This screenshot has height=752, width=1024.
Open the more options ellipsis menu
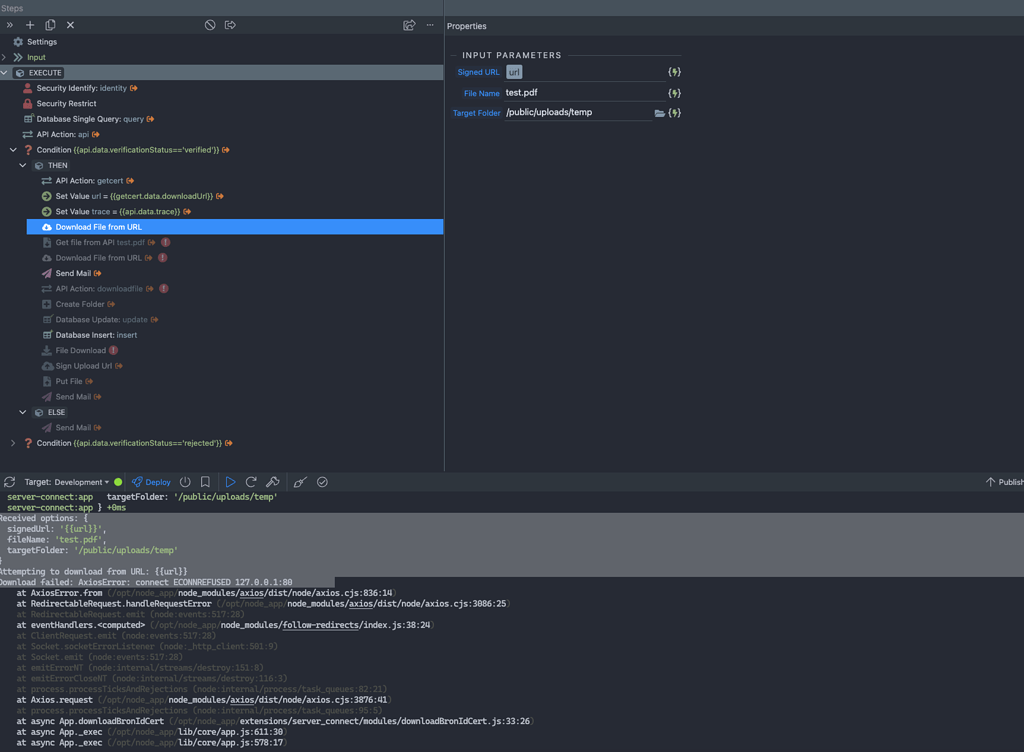tap(429, 24)
